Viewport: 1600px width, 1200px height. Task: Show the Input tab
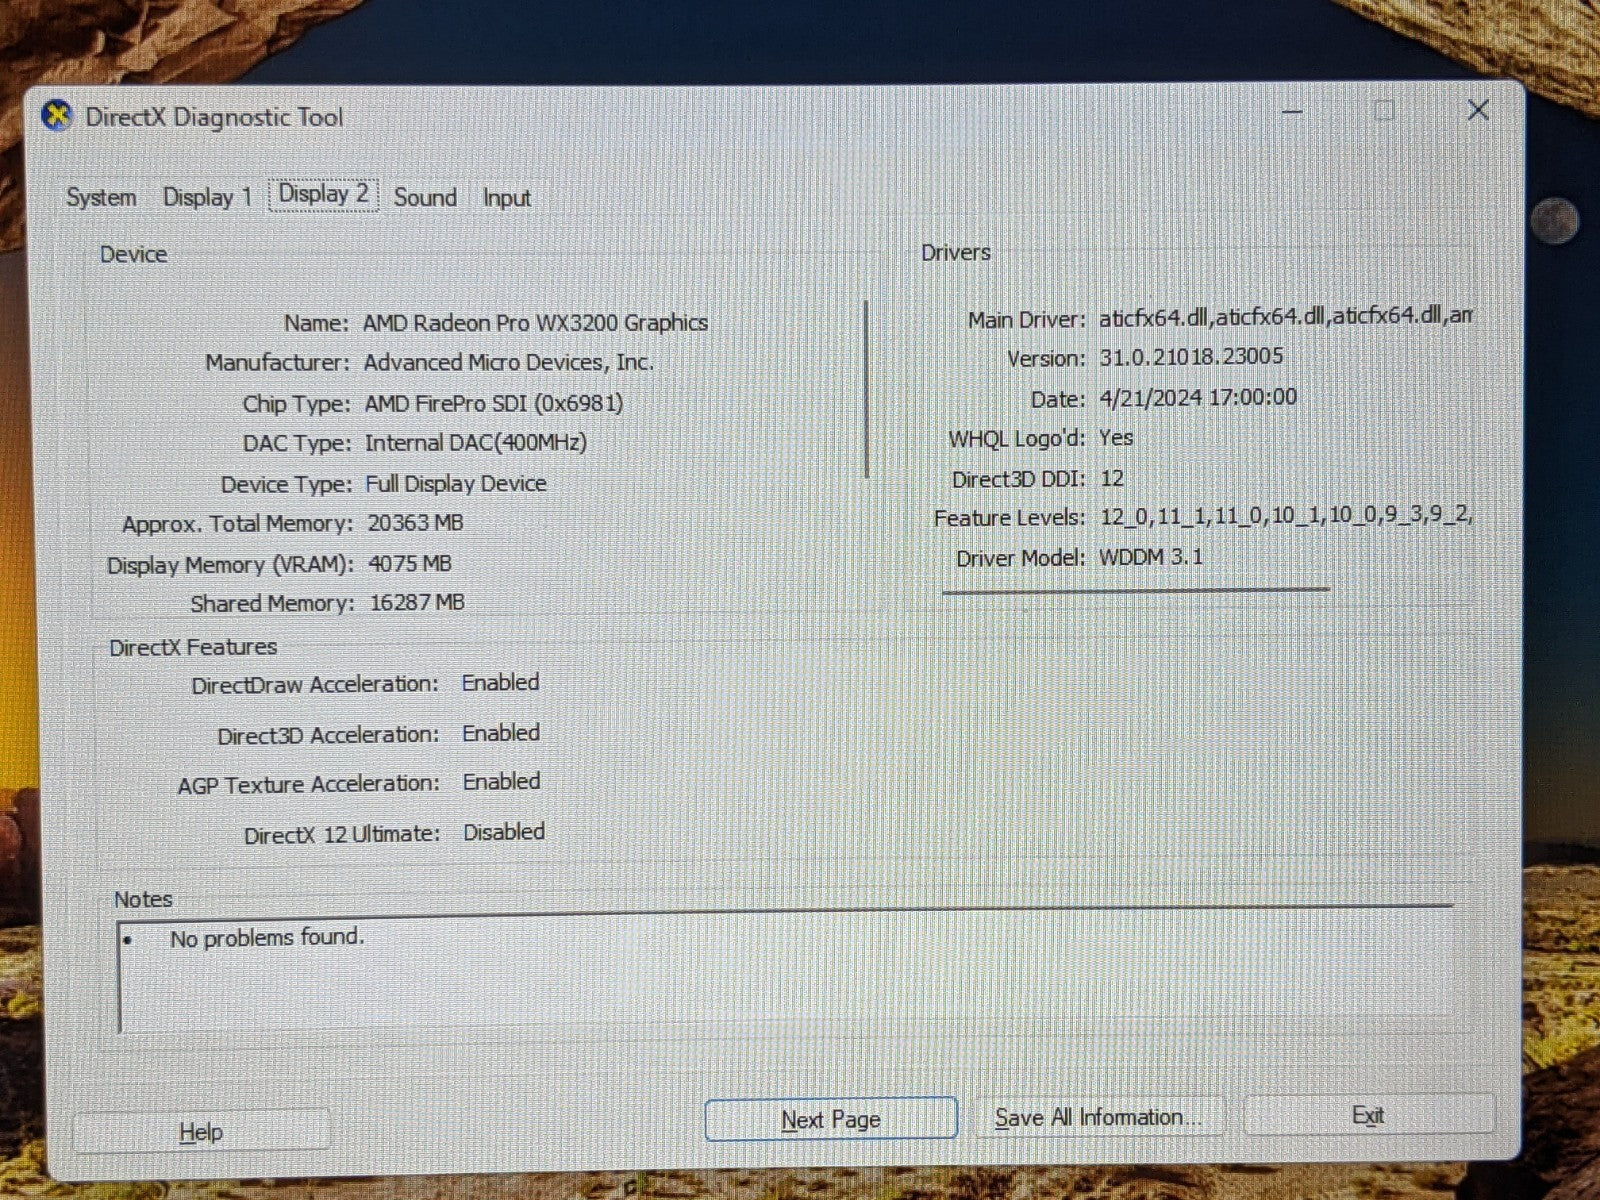(506, 198)
